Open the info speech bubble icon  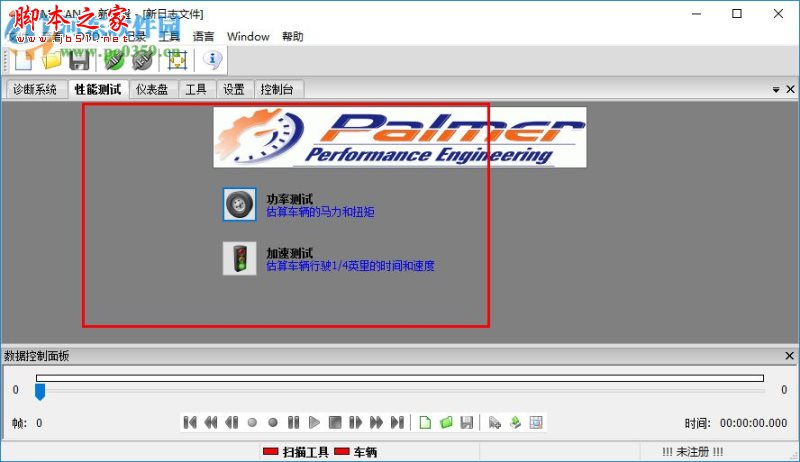212,61
